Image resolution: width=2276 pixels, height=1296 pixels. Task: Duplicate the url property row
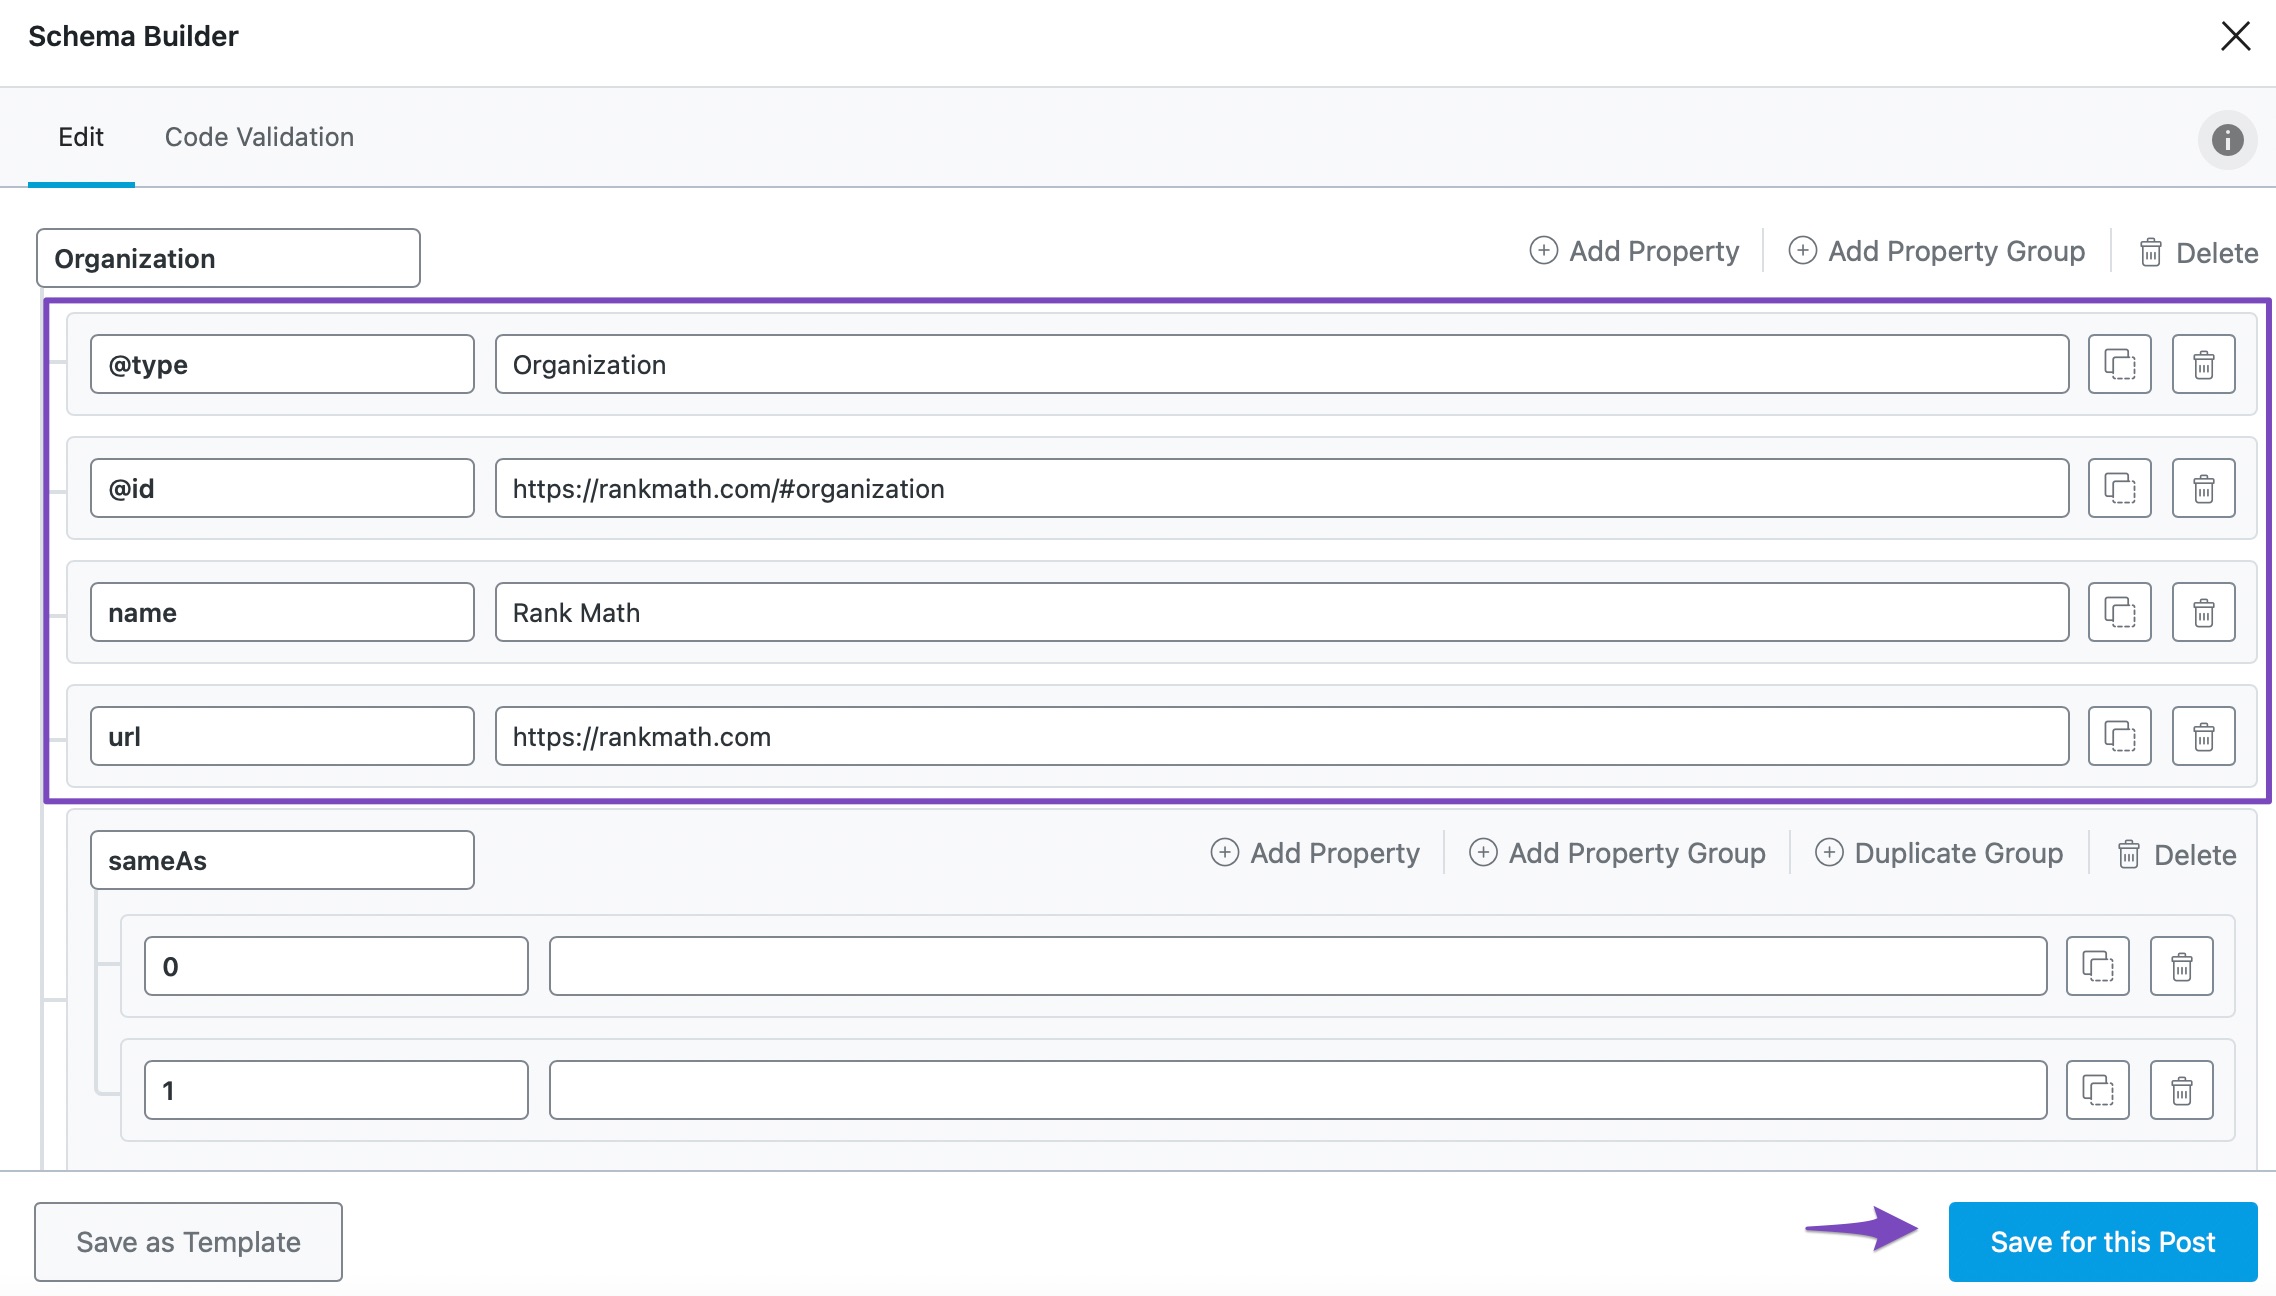(x=2119, y=736)
